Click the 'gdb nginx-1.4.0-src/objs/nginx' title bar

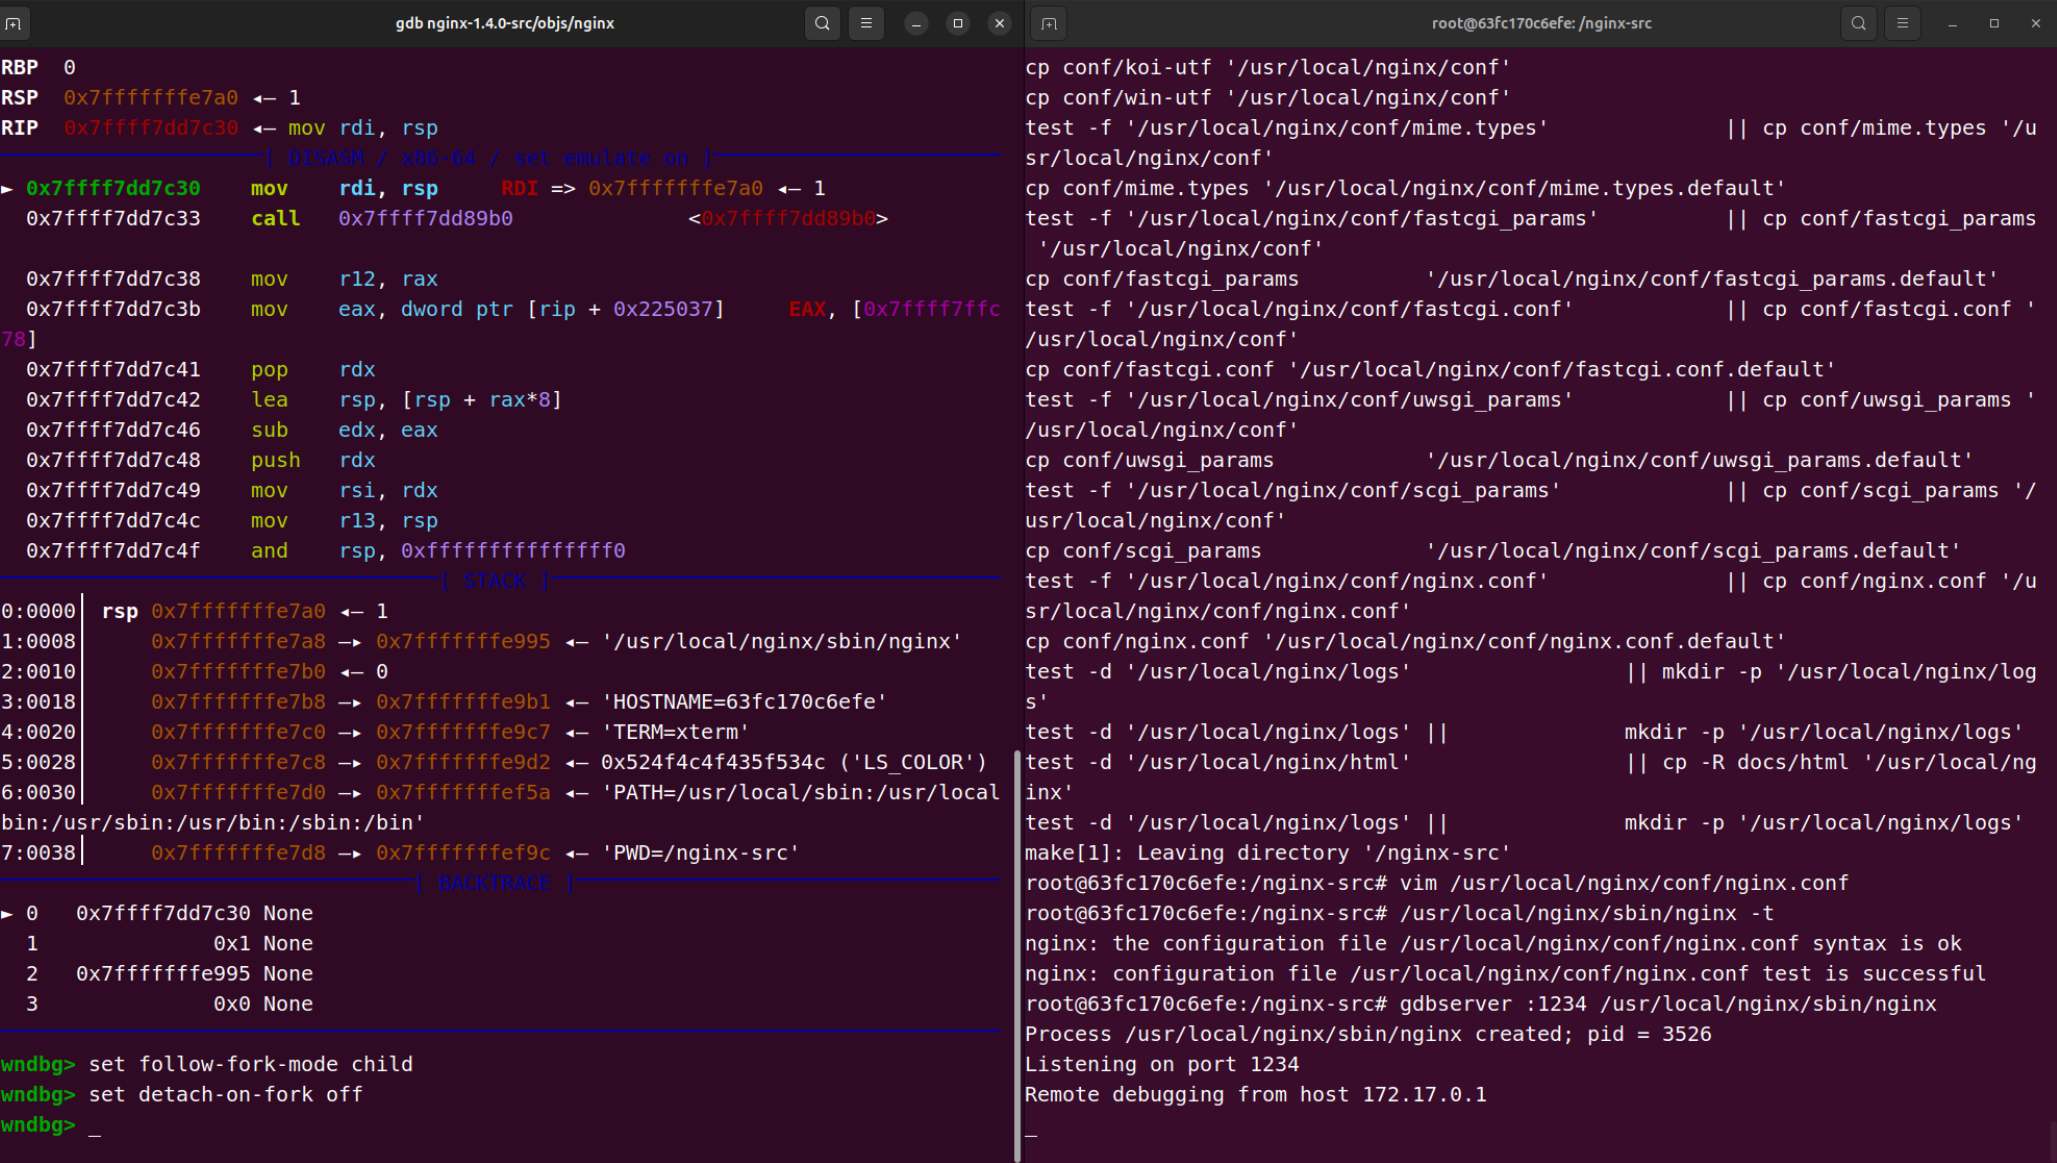point(504,23)
